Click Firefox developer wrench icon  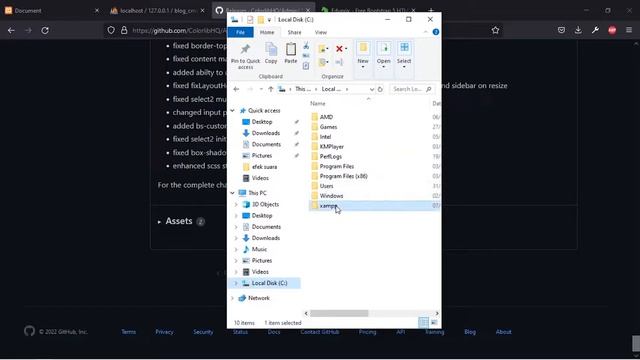[x=595, y=30]
